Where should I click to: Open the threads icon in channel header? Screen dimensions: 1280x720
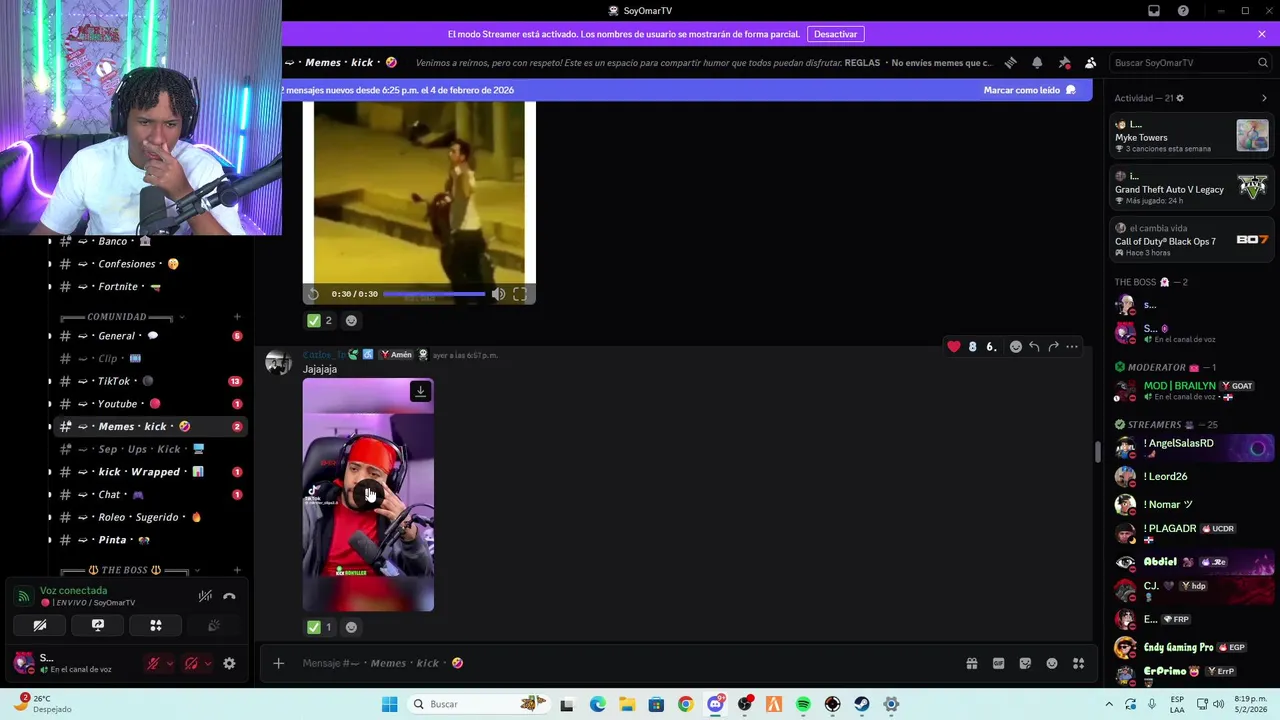pos(1010,62)
